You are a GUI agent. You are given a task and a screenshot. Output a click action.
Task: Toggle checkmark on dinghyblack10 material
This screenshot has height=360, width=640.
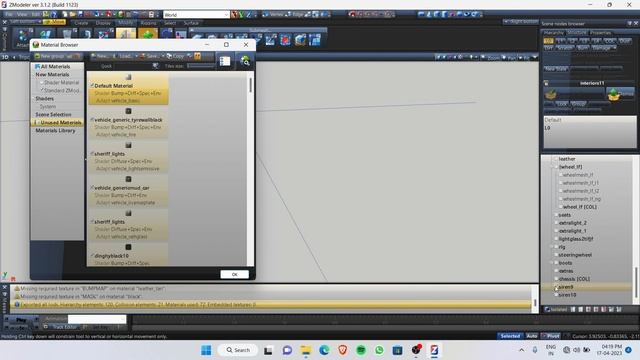coord(92,255)
